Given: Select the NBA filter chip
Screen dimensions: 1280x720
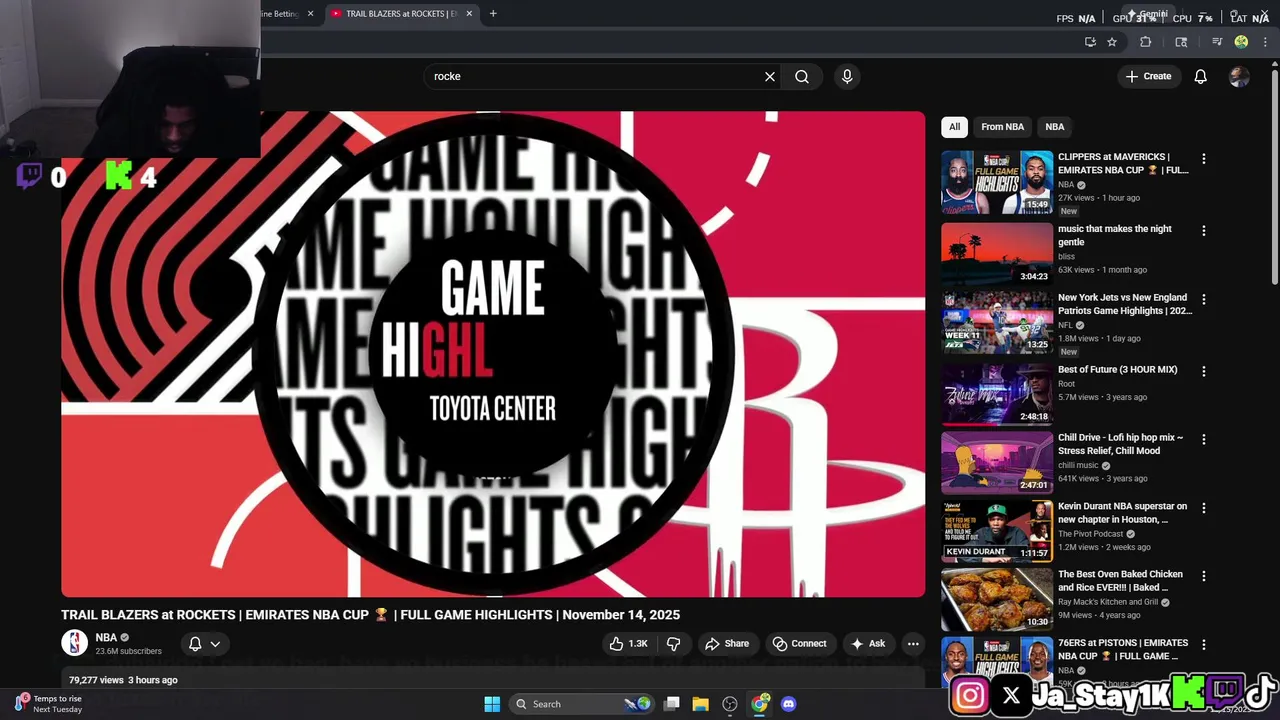Looking at the screenshot, I should (x=1055, y=127).
